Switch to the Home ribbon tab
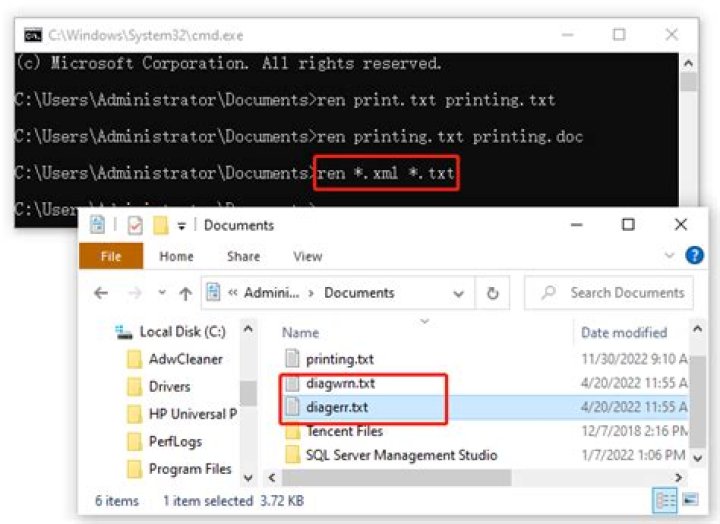720x524 pixels. [176, 256]
